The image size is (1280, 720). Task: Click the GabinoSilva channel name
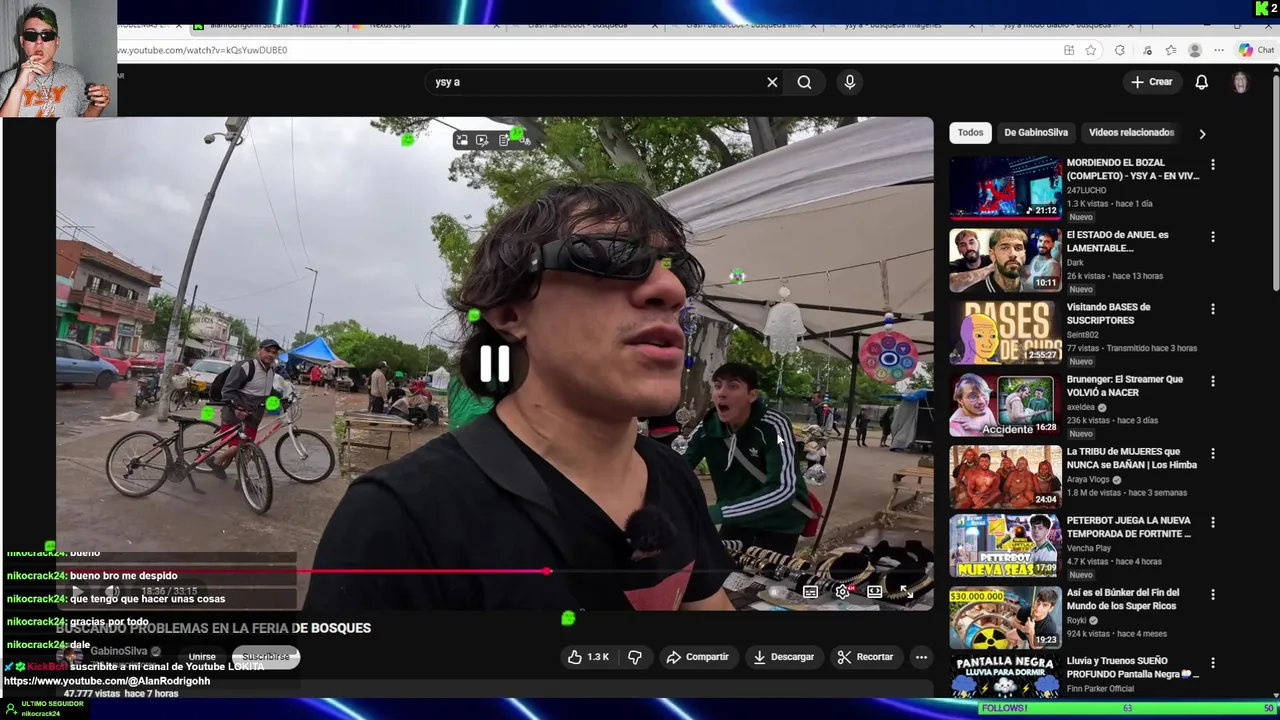pyautogui.click(x=119, y=651)
